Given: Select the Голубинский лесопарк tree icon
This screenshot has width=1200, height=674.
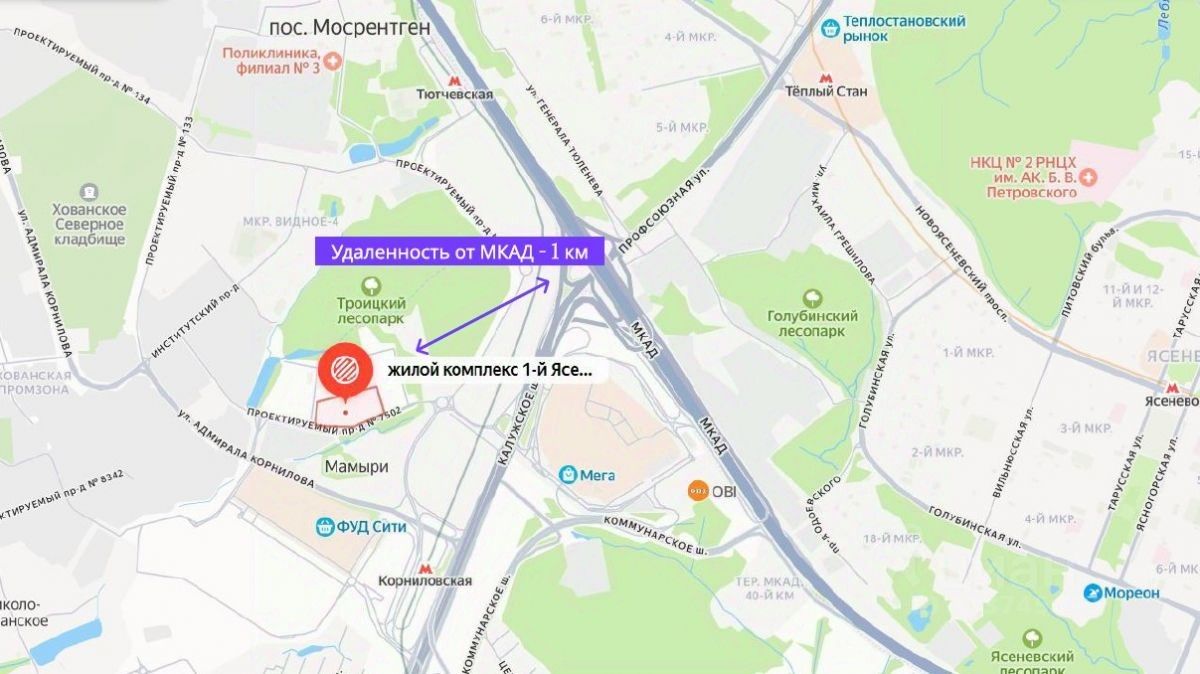Looking at the screenshot, I should point(811,298).
